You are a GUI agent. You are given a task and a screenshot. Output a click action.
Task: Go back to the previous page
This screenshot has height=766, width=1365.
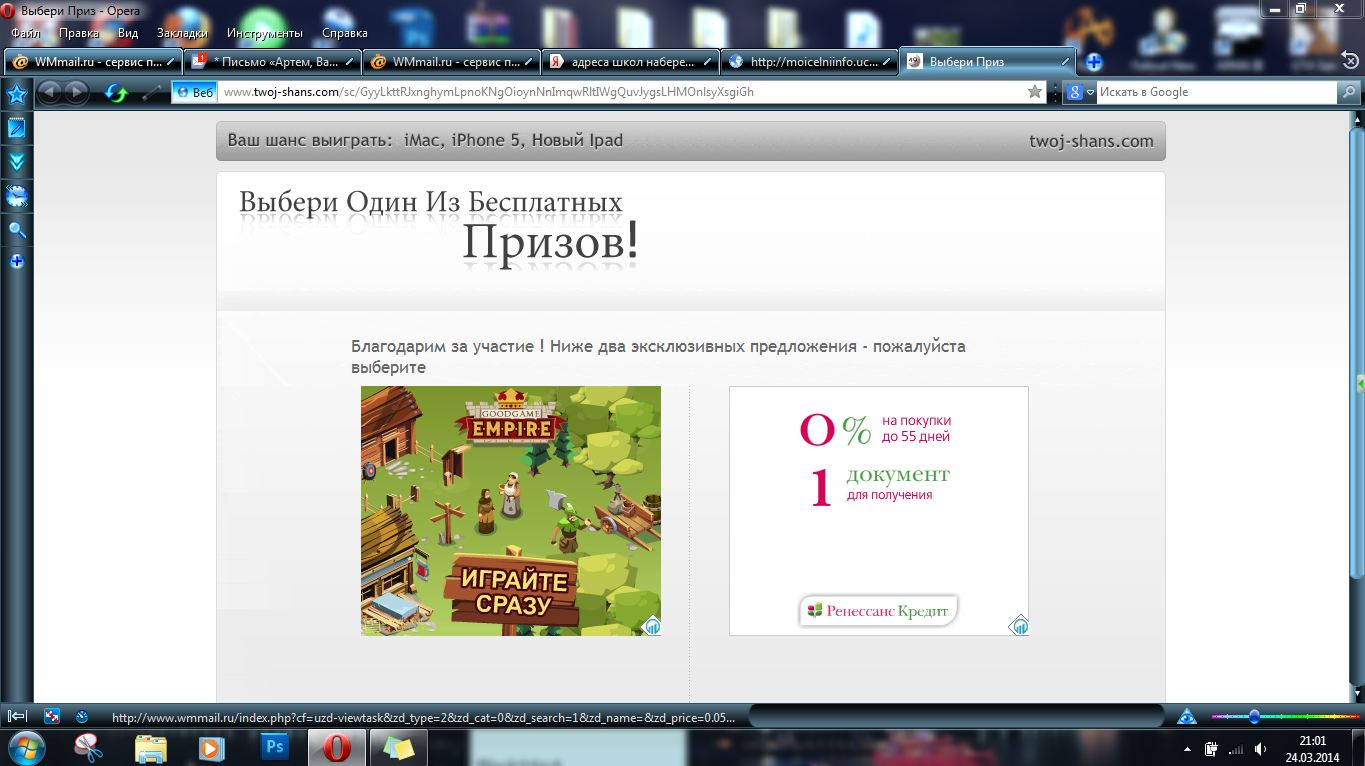(x=49, y=92)
